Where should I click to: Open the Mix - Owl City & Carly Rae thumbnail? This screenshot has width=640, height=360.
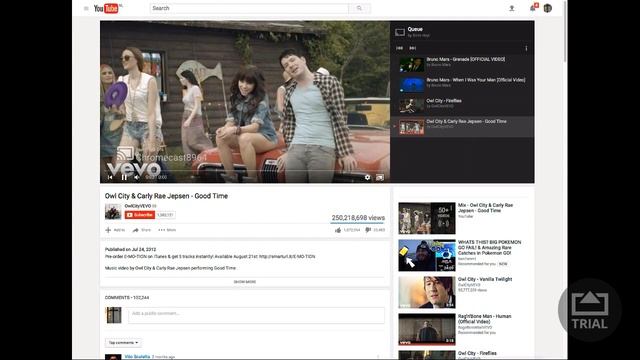[427, 218]
